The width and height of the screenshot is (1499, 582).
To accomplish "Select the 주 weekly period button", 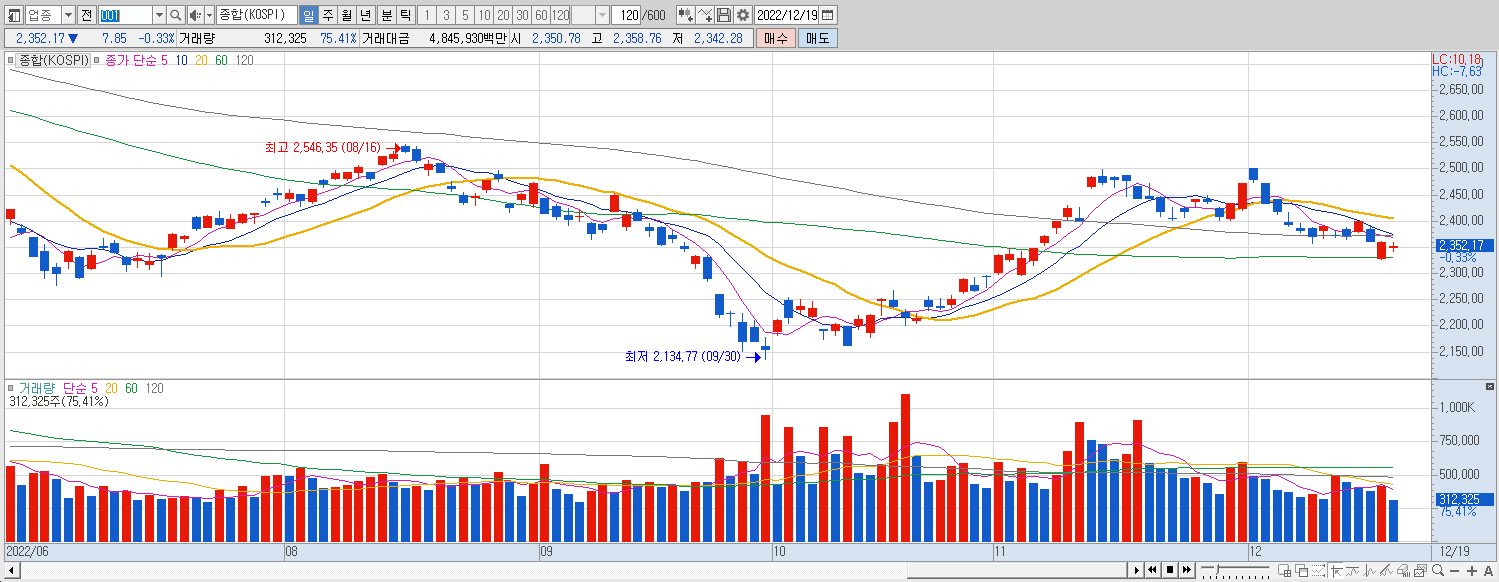I will pyautogui.click(x=327, y=15).
